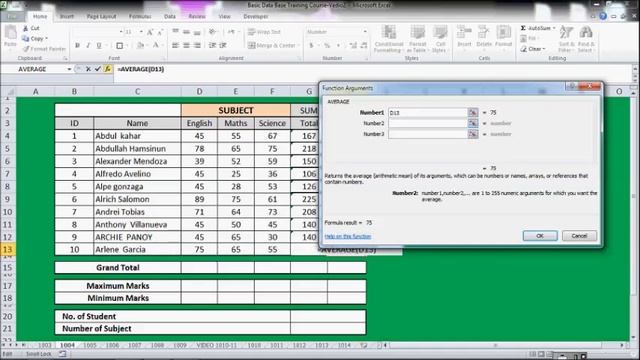Switch to the Page Layout tab
The height and width of the screenshot is (360, 640).
point(101,16)
